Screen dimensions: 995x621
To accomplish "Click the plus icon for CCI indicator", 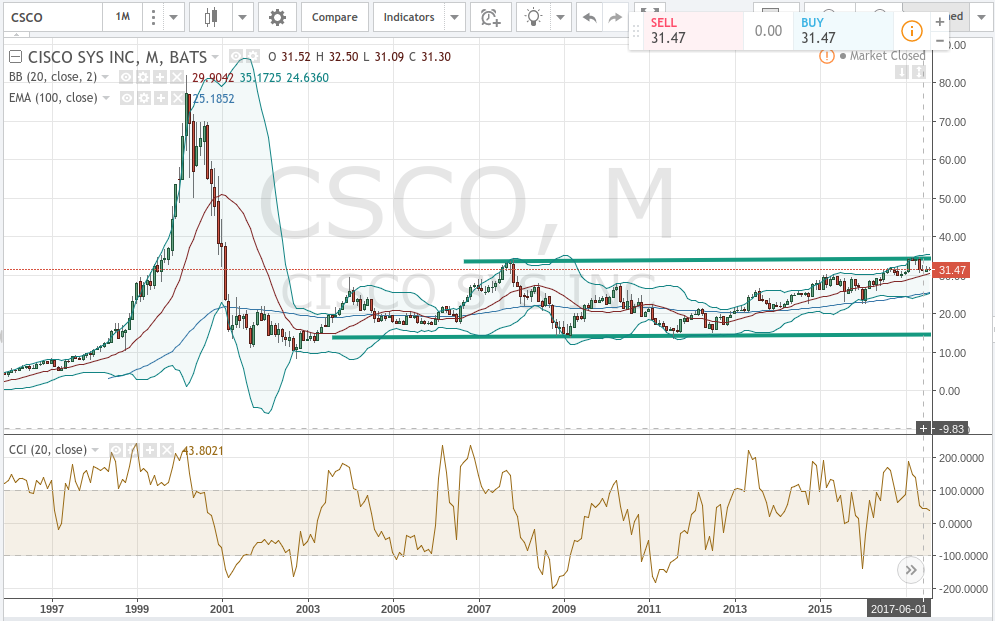I will click(150, 450).
